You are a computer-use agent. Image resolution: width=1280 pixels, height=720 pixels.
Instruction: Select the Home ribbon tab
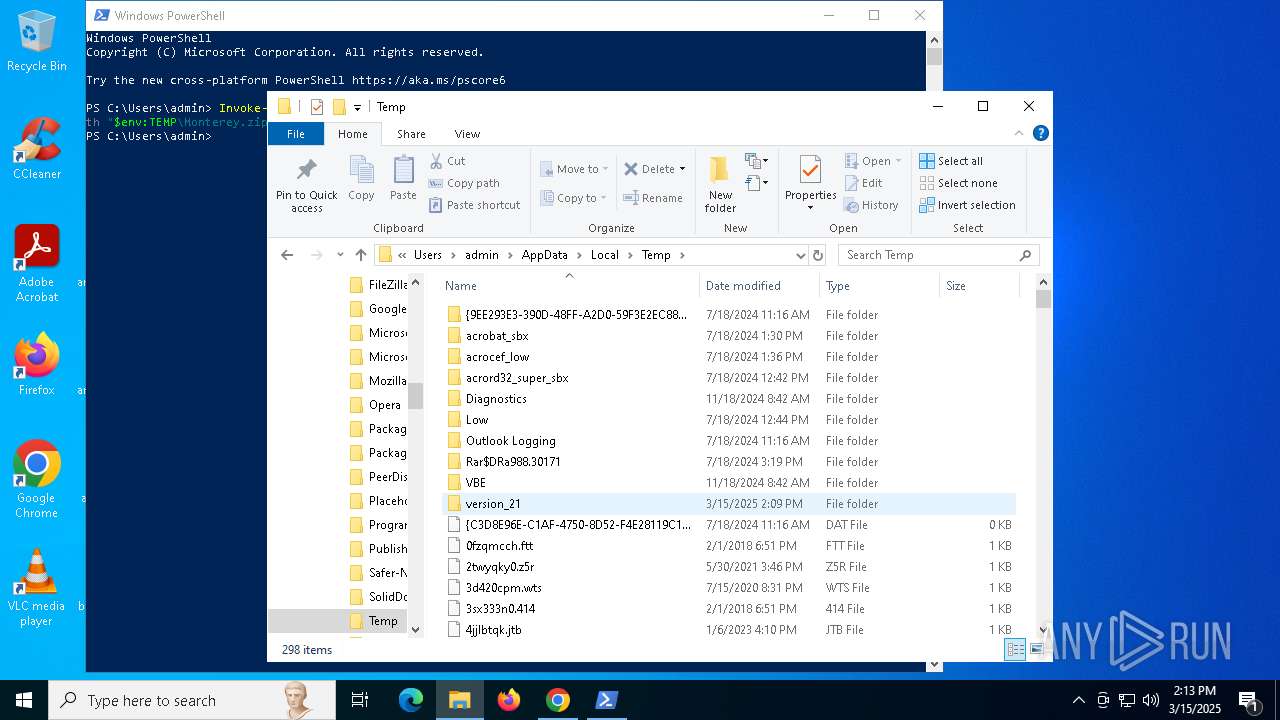353,134
